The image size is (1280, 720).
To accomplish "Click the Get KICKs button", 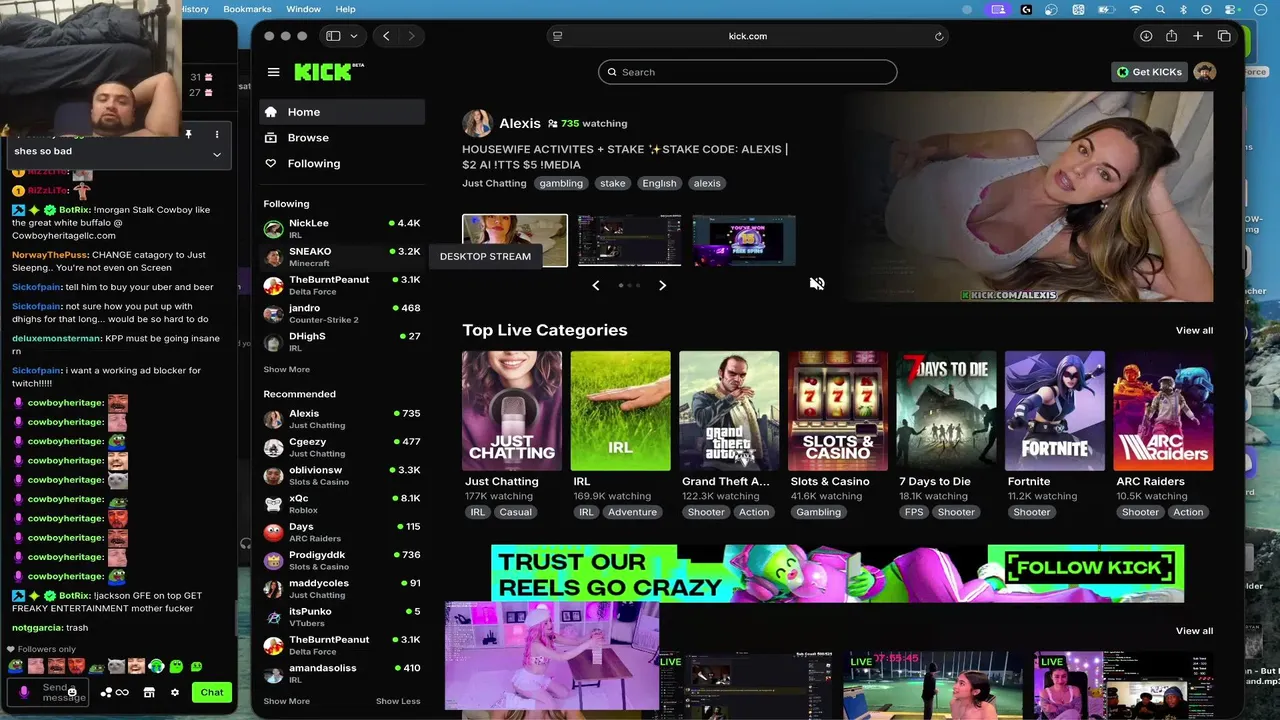I will 1149,72.
